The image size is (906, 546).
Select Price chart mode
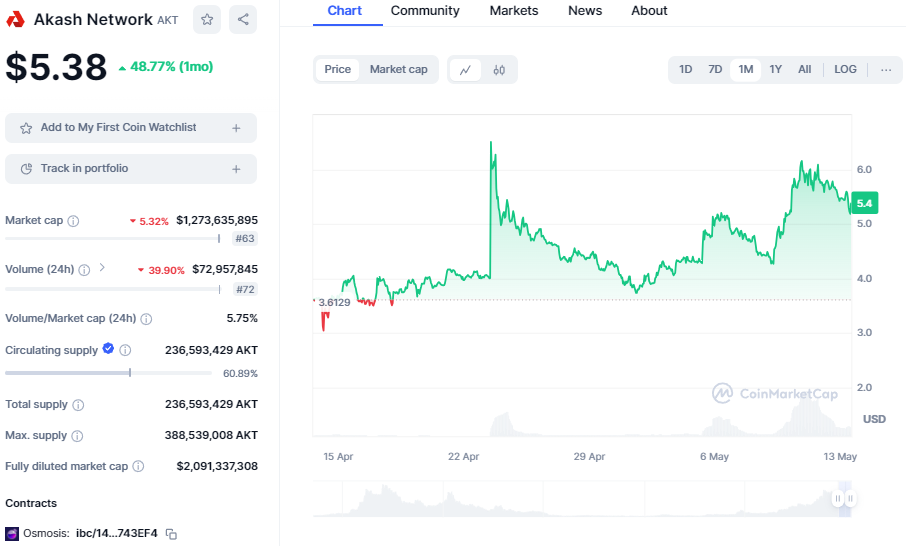point(337,69)
